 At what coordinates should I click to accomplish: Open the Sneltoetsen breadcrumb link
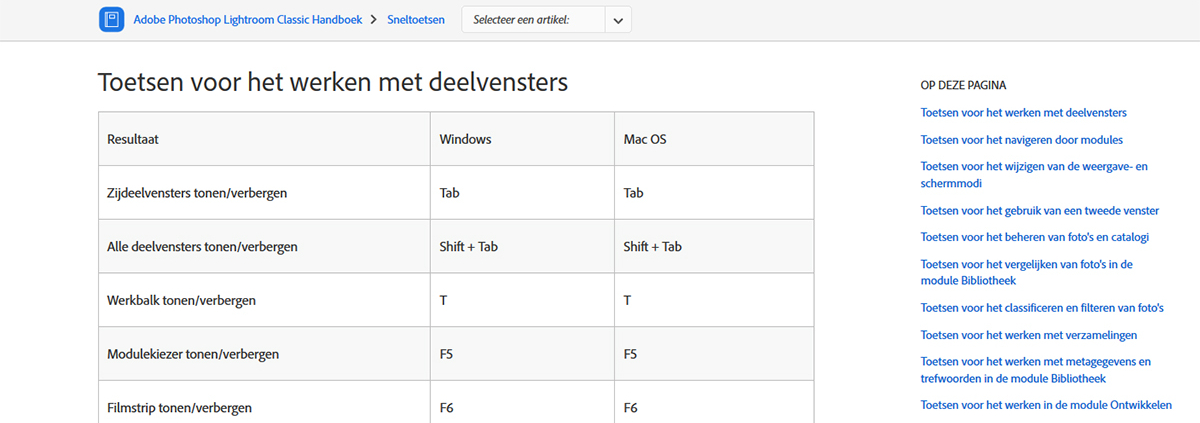click(x=418, y=20)
